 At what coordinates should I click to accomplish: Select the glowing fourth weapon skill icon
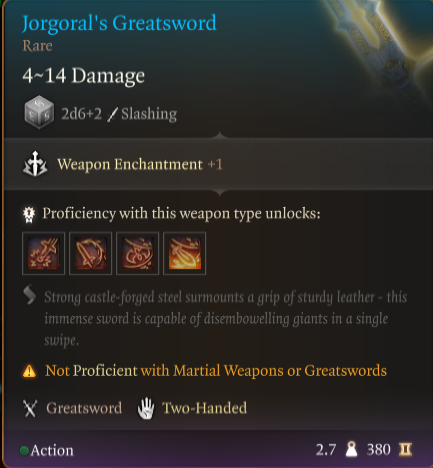coord(184,253)
